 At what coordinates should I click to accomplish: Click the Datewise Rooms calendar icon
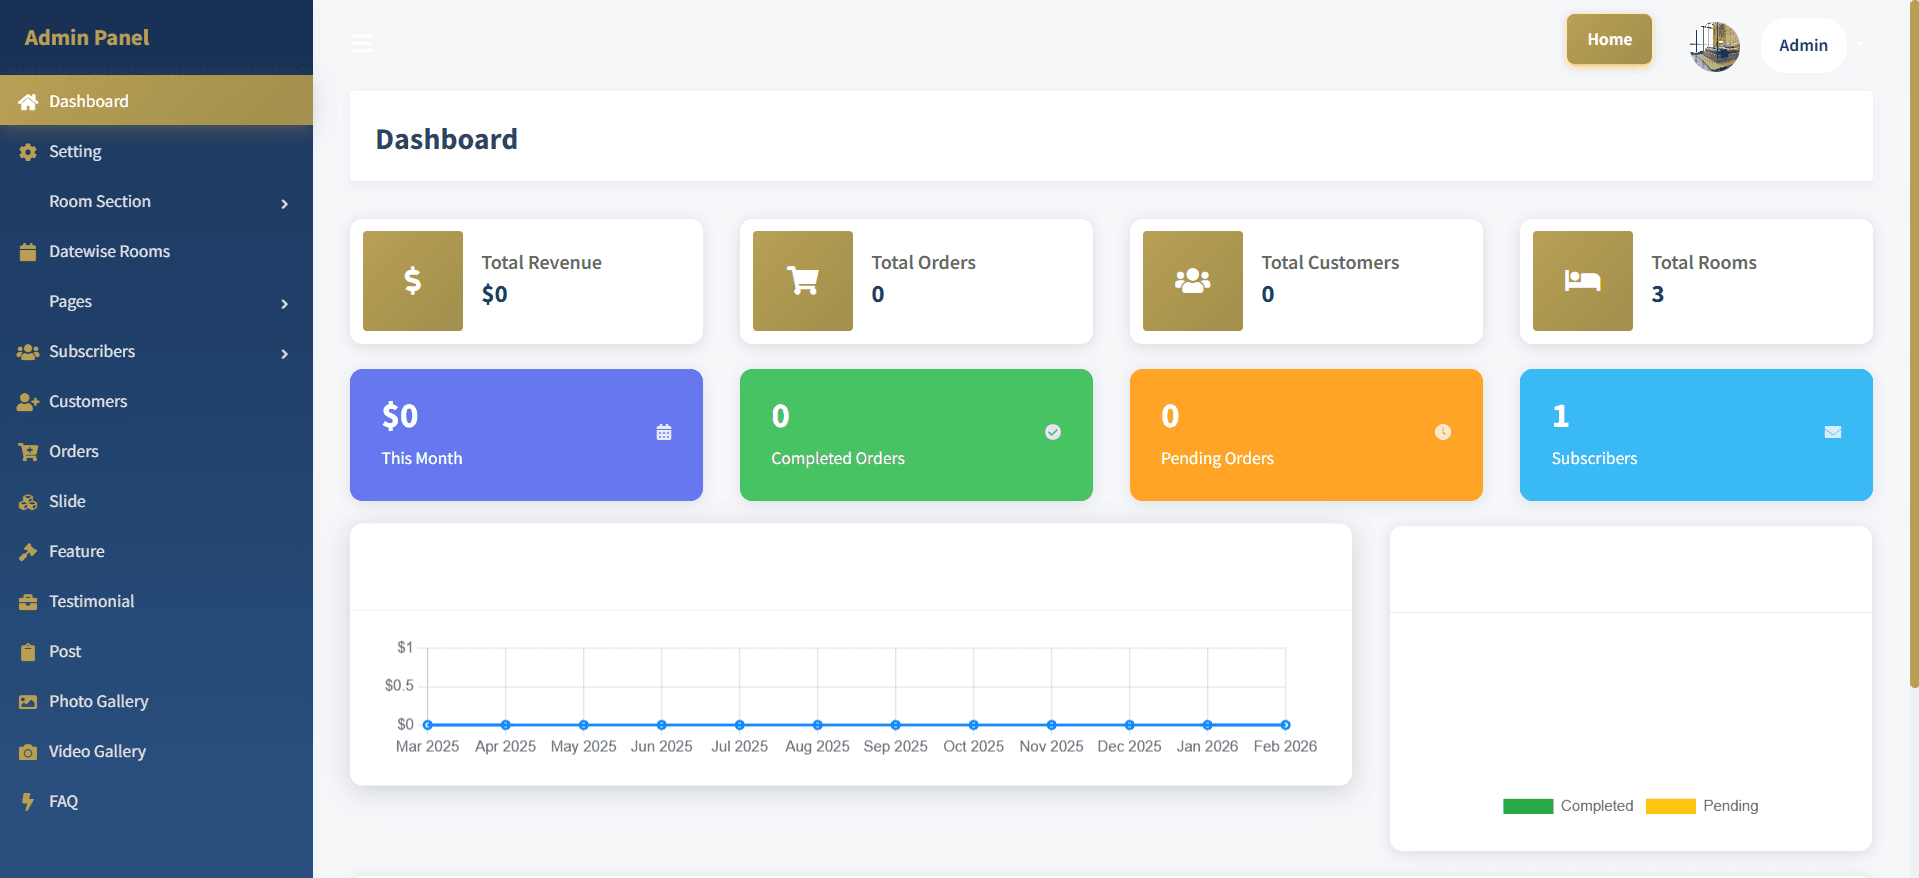click(x=28, y=252)
